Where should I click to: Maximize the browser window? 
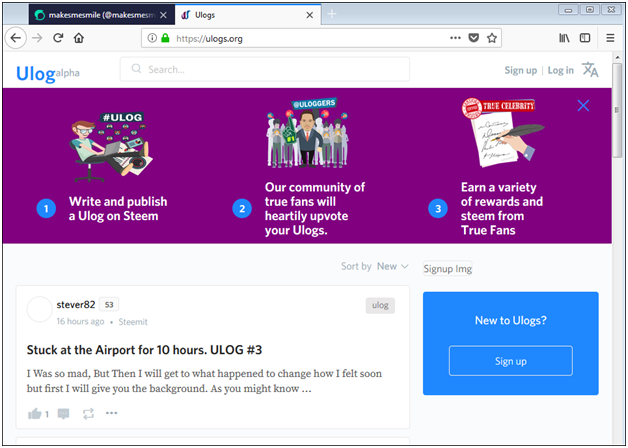coord(590,10)
